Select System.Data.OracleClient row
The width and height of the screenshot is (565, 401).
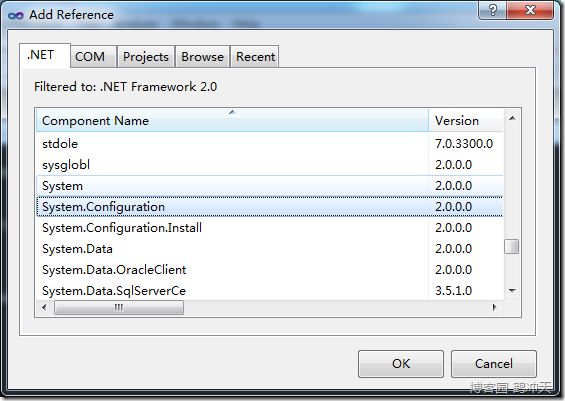[x=270, y=269]
